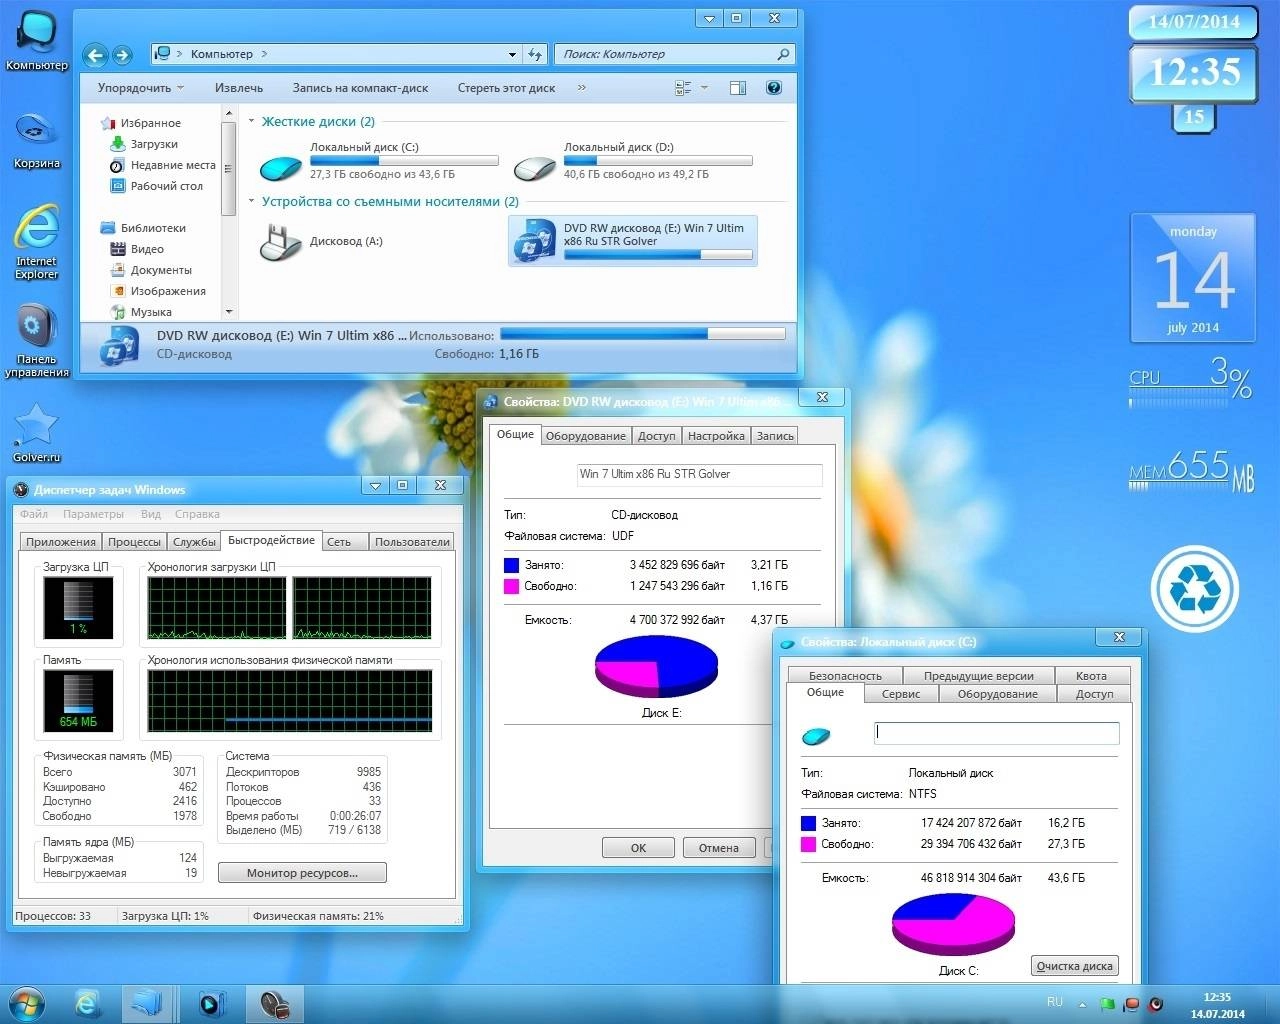Select Локальный диск (D:) drive icon
The height and width of the screenshot is (1024, 1280).
click(x=535, y=166)
